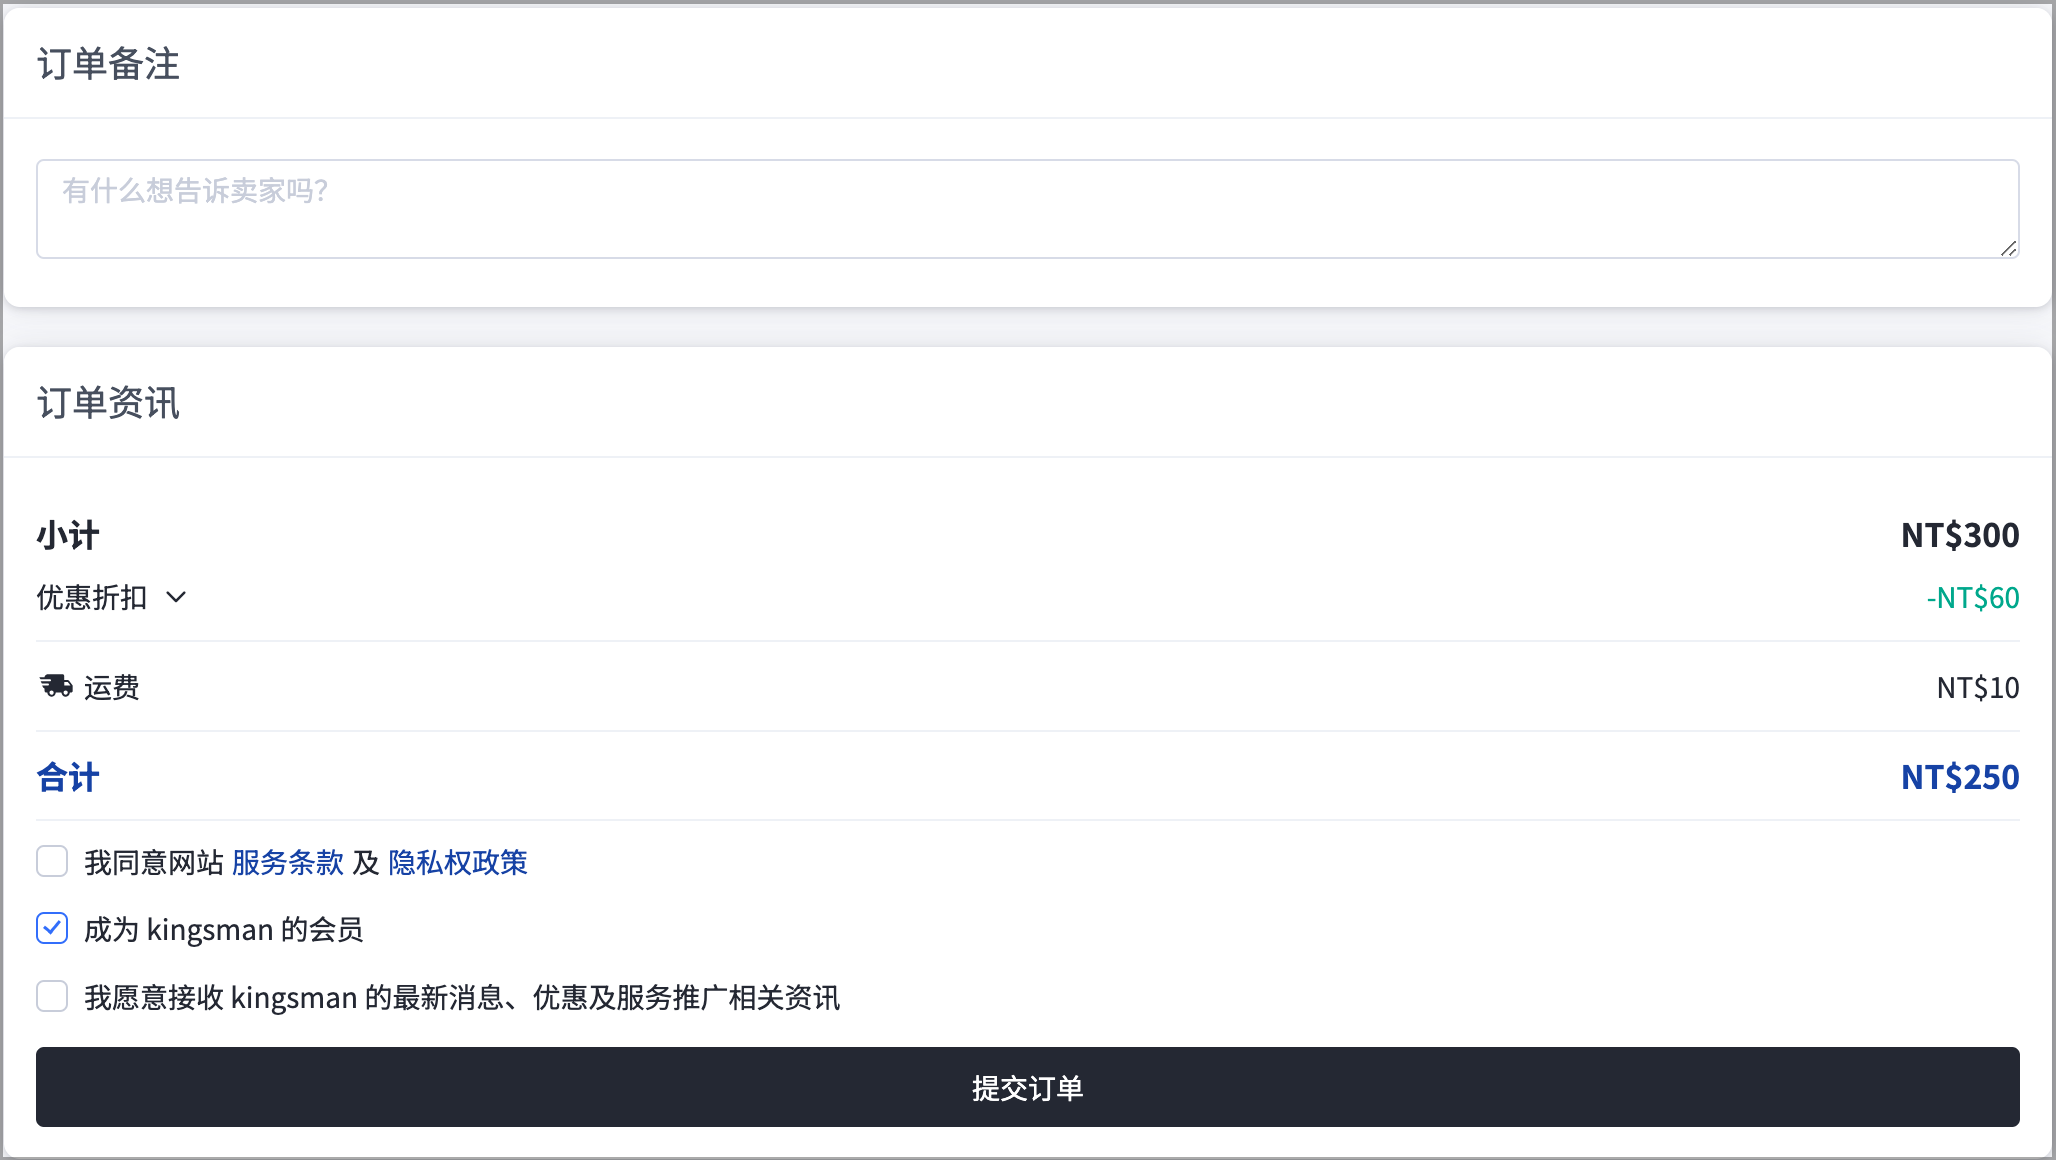Screen dimensions: 2056x1160
Task: Open the 隐私权政策 link
Action: click(x=458, y=862)
